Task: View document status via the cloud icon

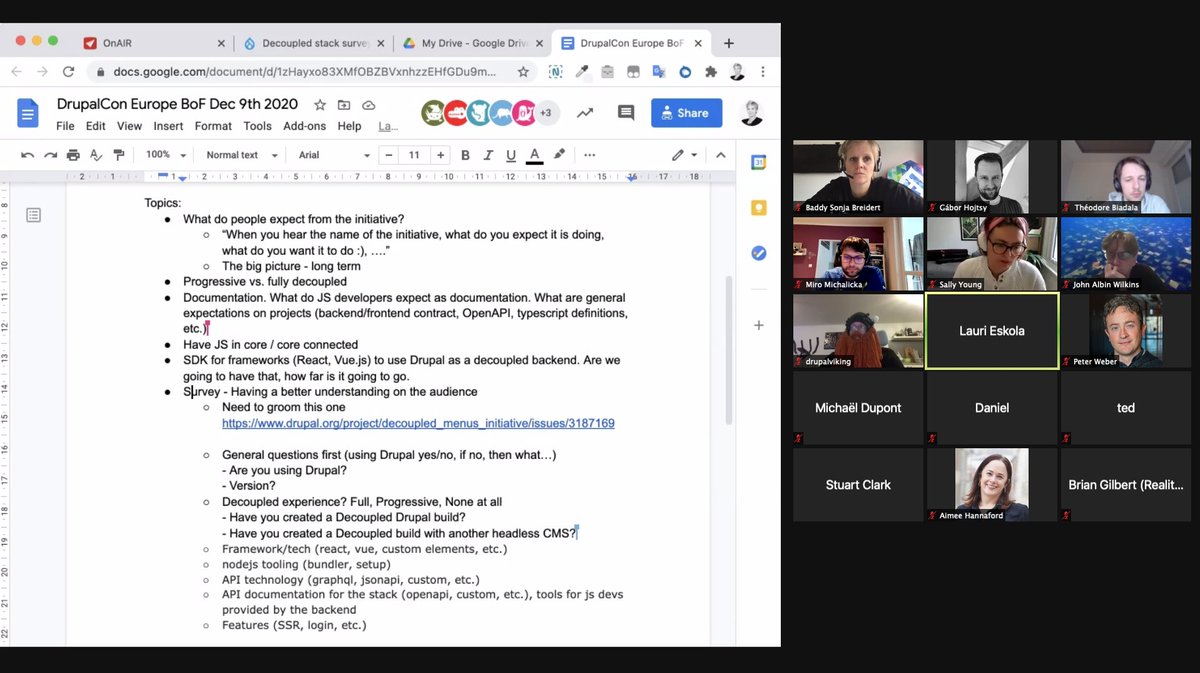Action: click(x=368, y=105)
